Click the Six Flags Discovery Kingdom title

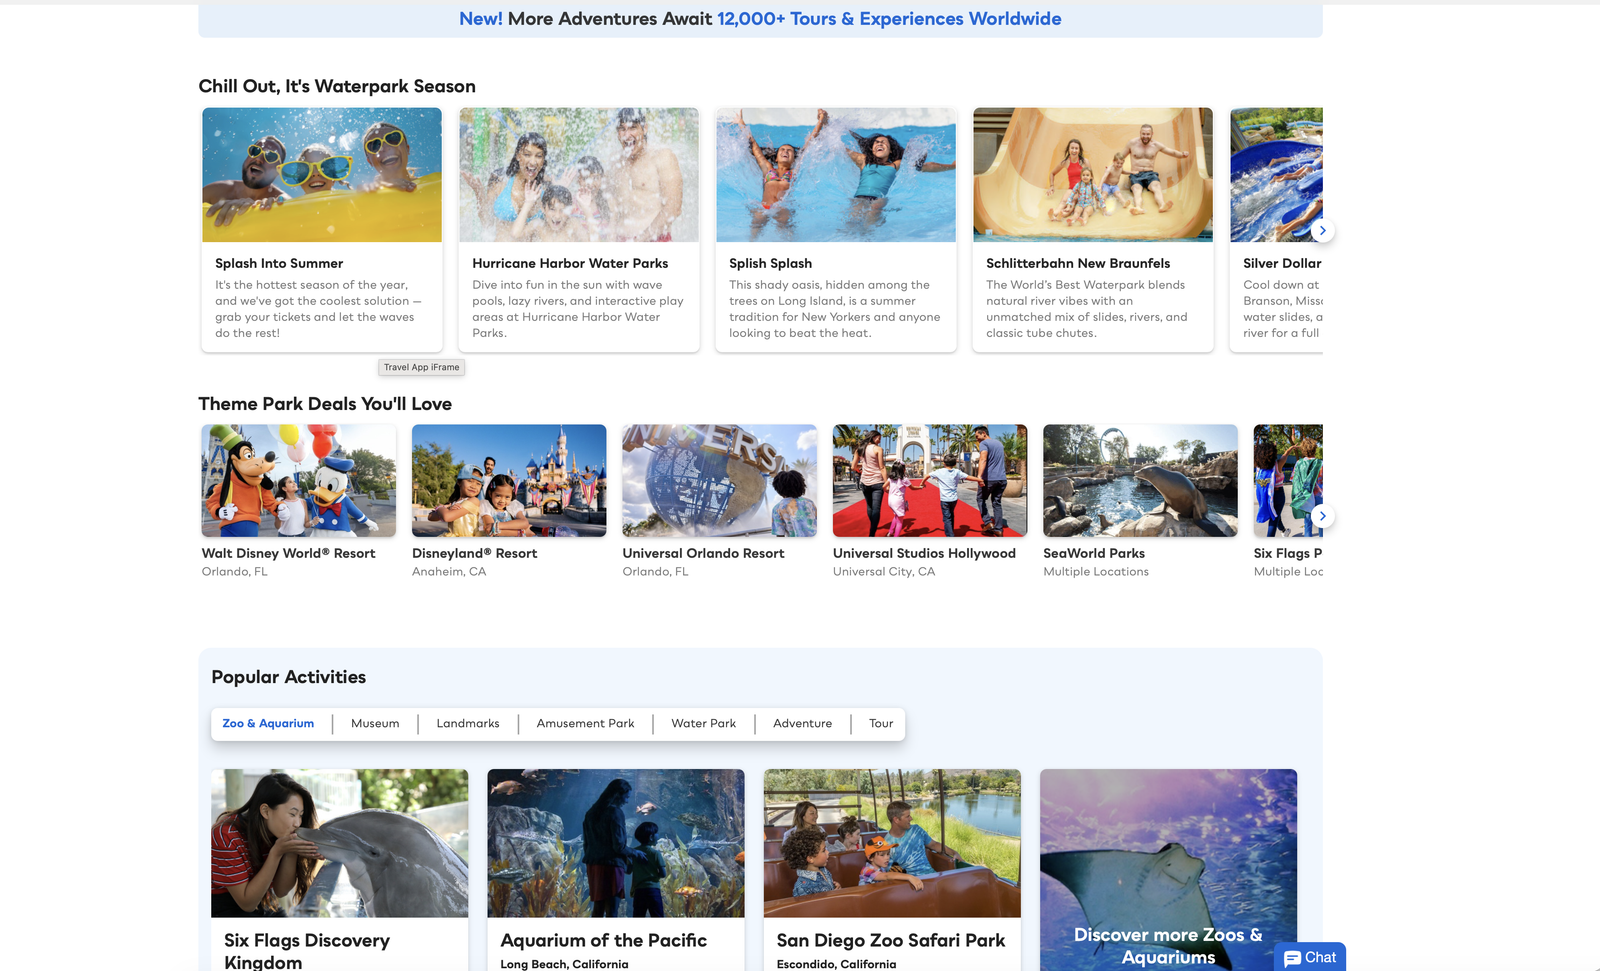[307, 951]
